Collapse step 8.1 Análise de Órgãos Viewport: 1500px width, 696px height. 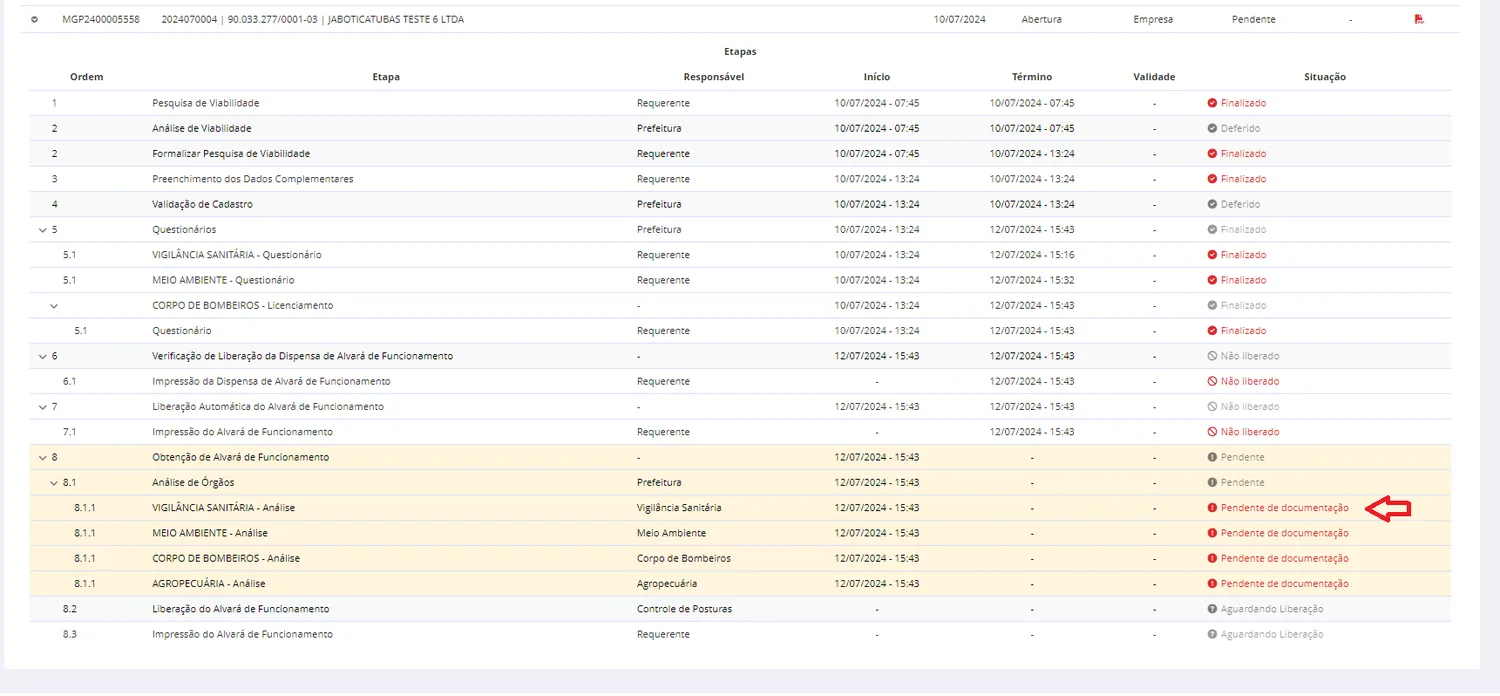pos(54,483)
